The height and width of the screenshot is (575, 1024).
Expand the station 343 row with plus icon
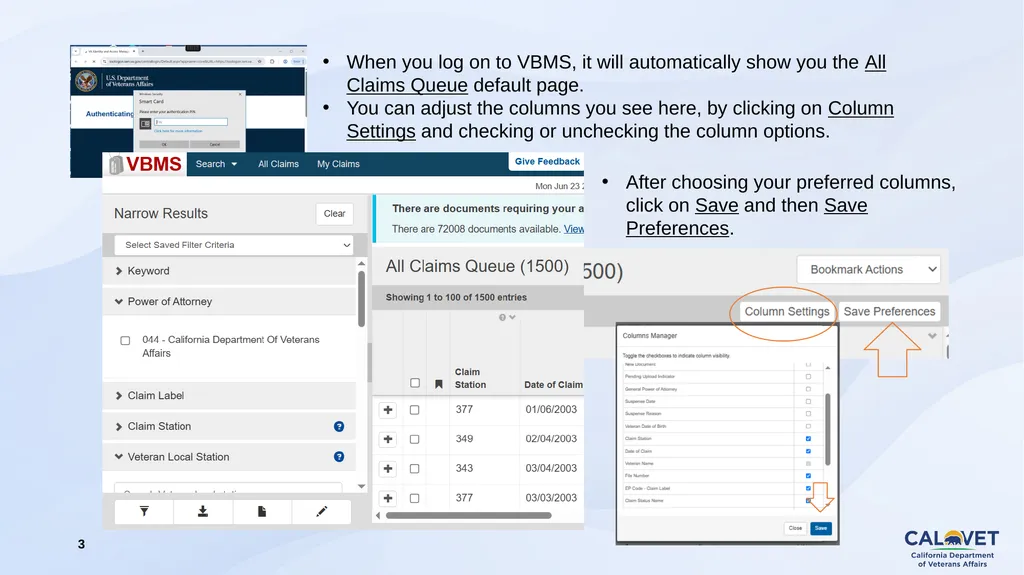pos(388,468)
